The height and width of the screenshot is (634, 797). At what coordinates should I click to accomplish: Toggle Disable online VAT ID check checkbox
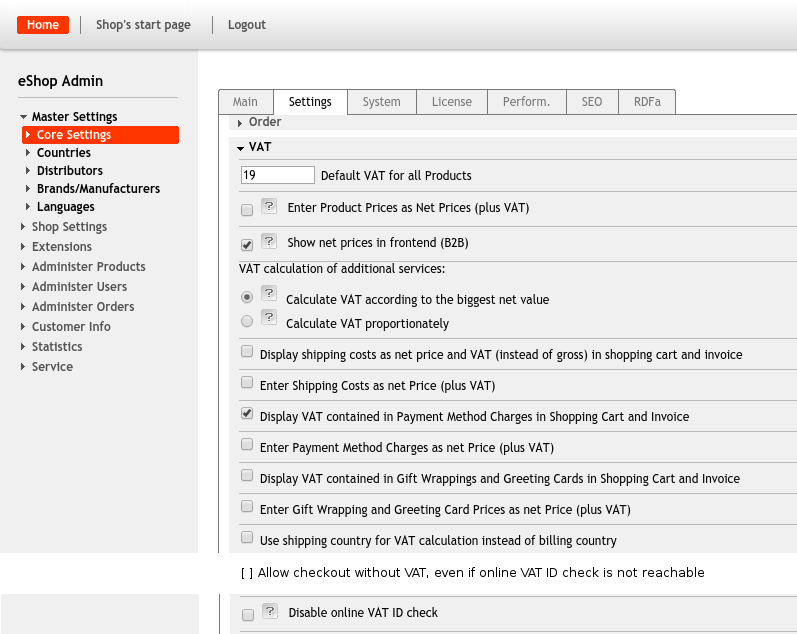(247, 615)
